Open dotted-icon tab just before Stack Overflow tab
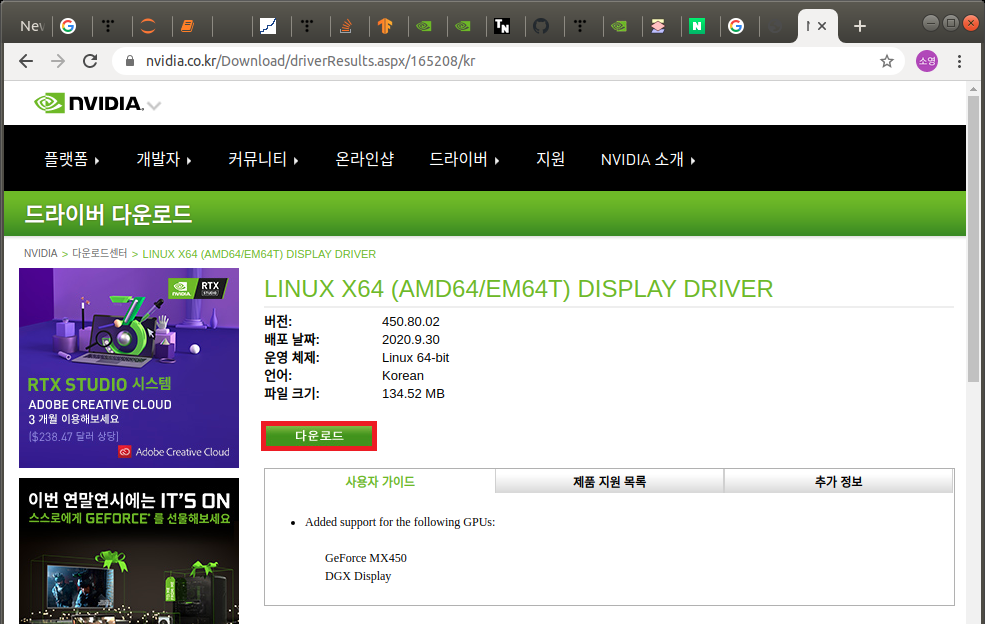The height and width of the screenshot is (624, 987). [x=307, y=26]
